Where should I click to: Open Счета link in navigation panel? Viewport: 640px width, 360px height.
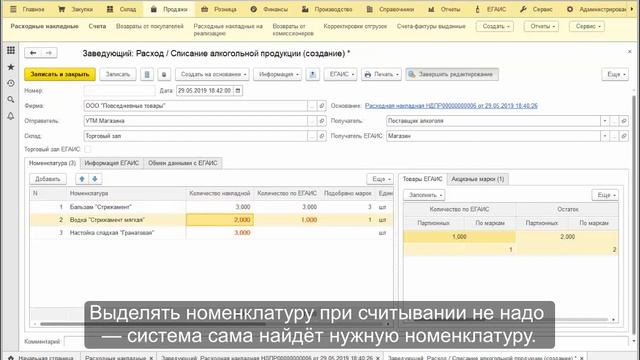pyautogui.click(x=97, y=26)
